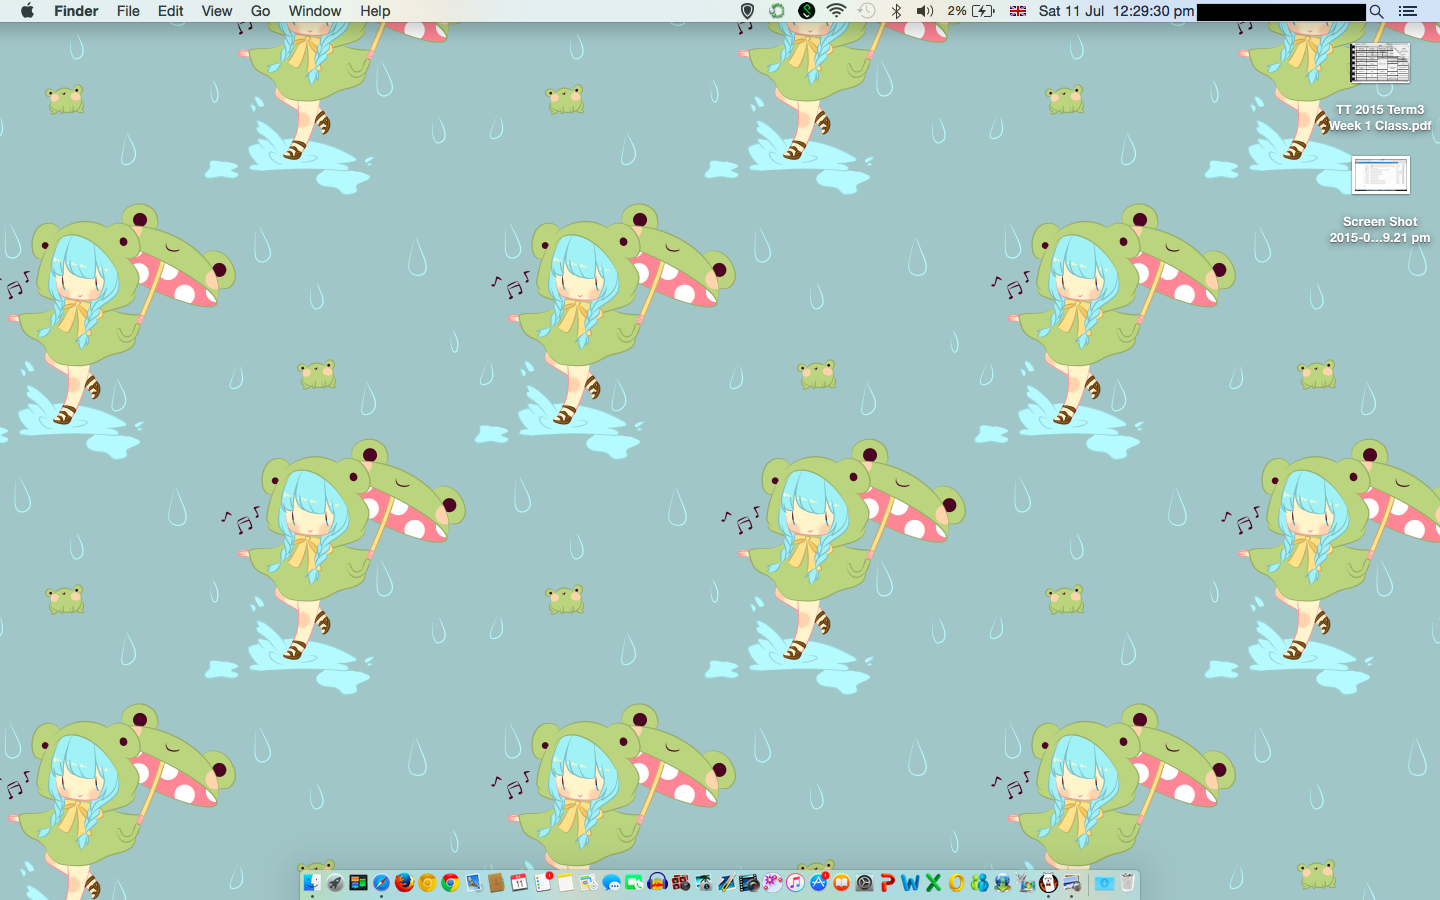Viewport: 1440px width, 900px height.
Task: Launch Photo Booth from the Dock
Action: point(680,883)
